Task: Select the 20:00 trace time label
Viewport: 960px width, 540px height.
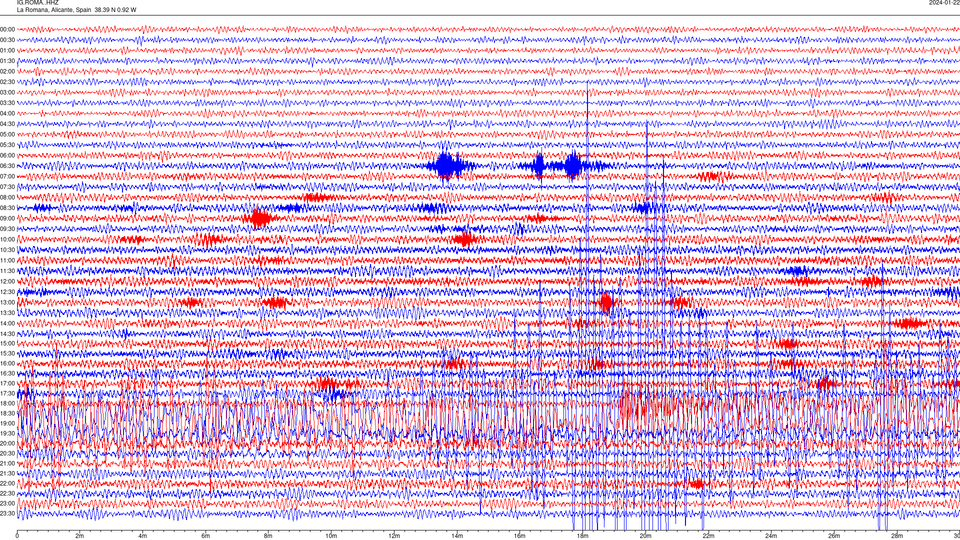Action: (x=7, y=443)
